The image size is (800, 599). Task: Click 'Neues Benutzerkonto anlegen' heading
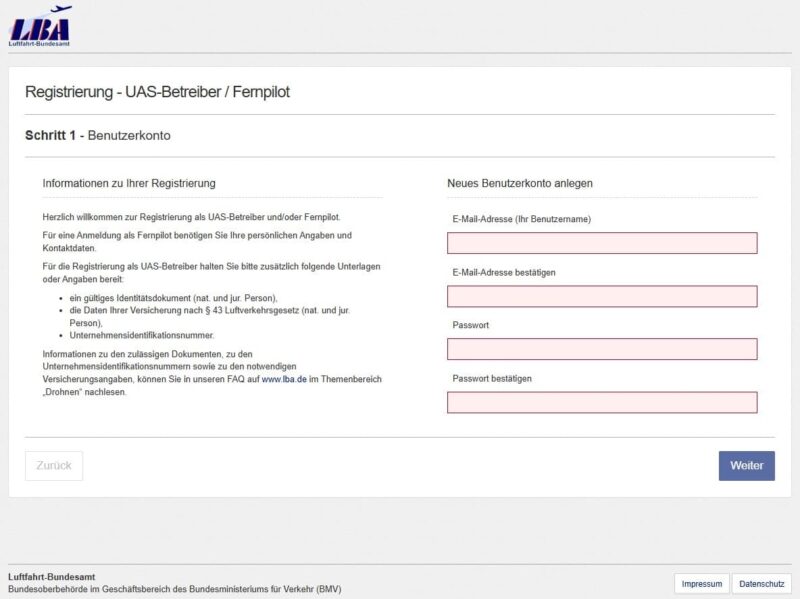tap(520, 183)
